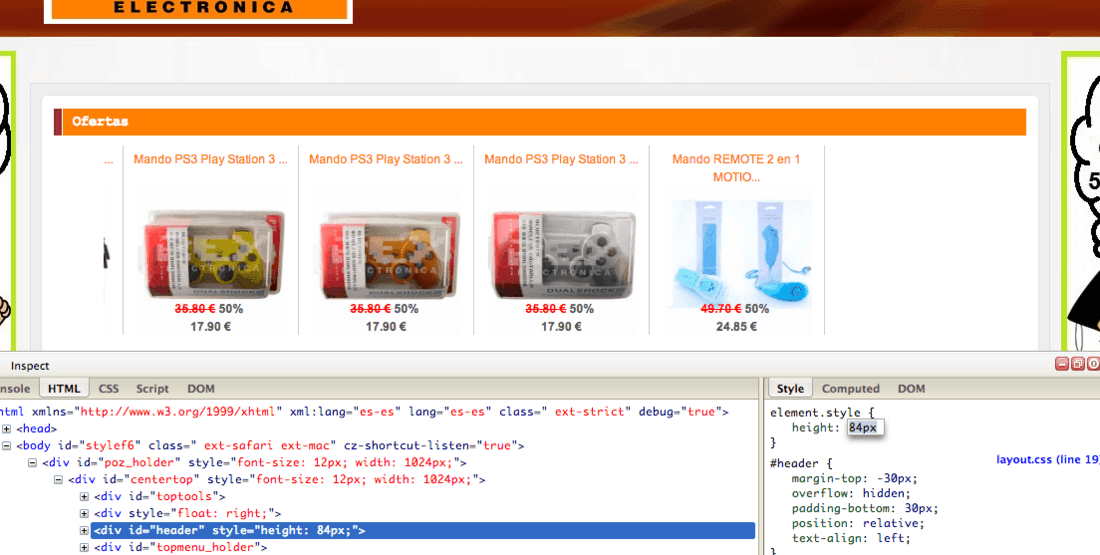The height and width of the screenshot is (555, 1100).
Task: Click the #header selector text
Action: [793, 463]
